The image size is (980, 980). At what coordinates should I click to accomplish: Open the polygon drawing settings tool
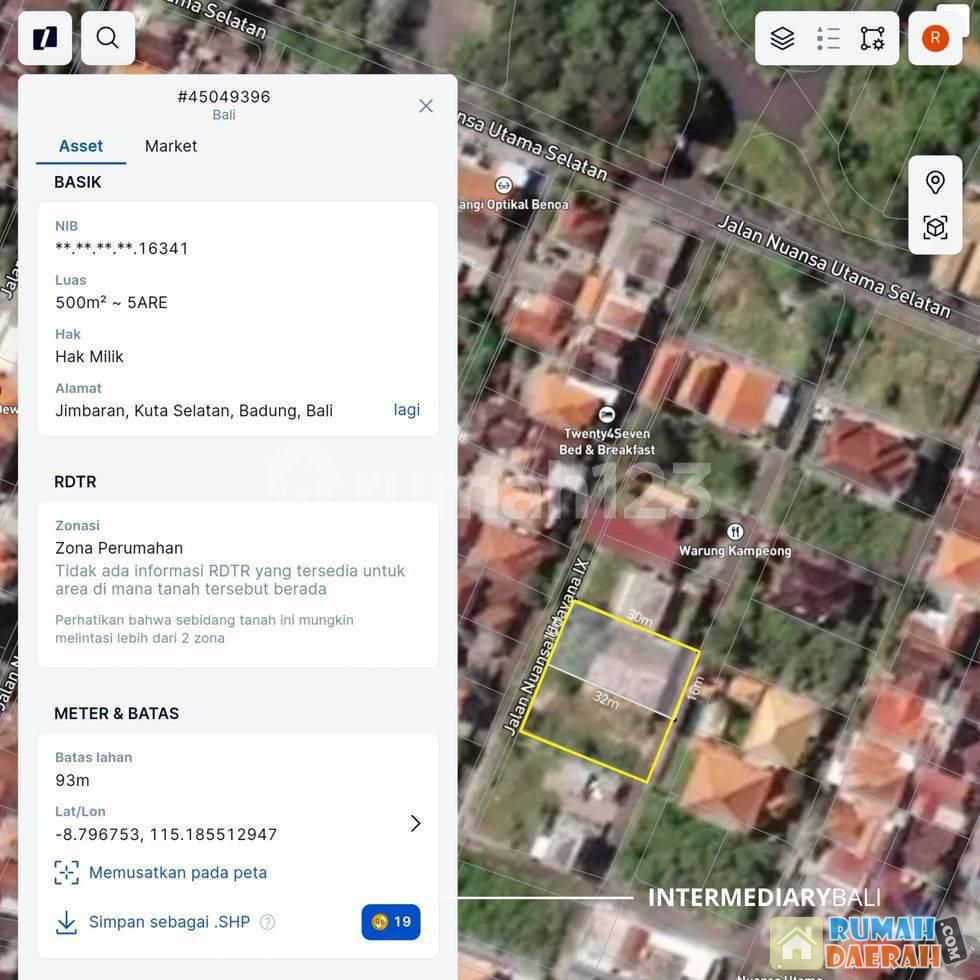click(x=872, y=38)
